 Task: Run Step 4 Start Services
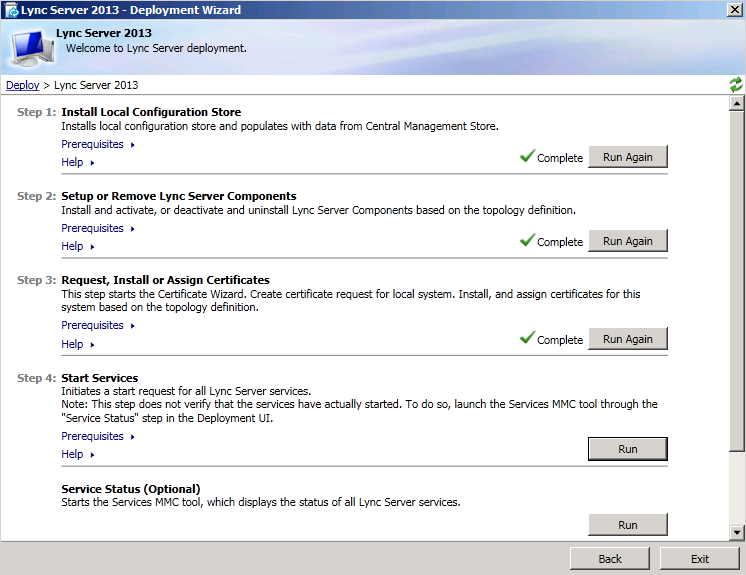628,449
